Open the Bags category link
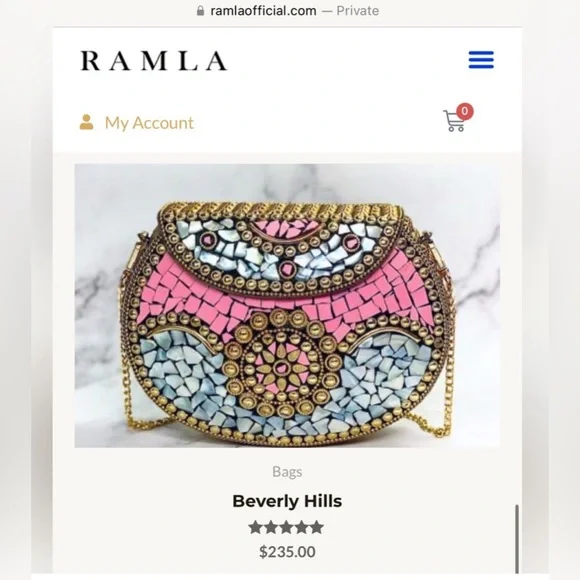This screenshot has height=580, width=580. [x=287, y=472]
